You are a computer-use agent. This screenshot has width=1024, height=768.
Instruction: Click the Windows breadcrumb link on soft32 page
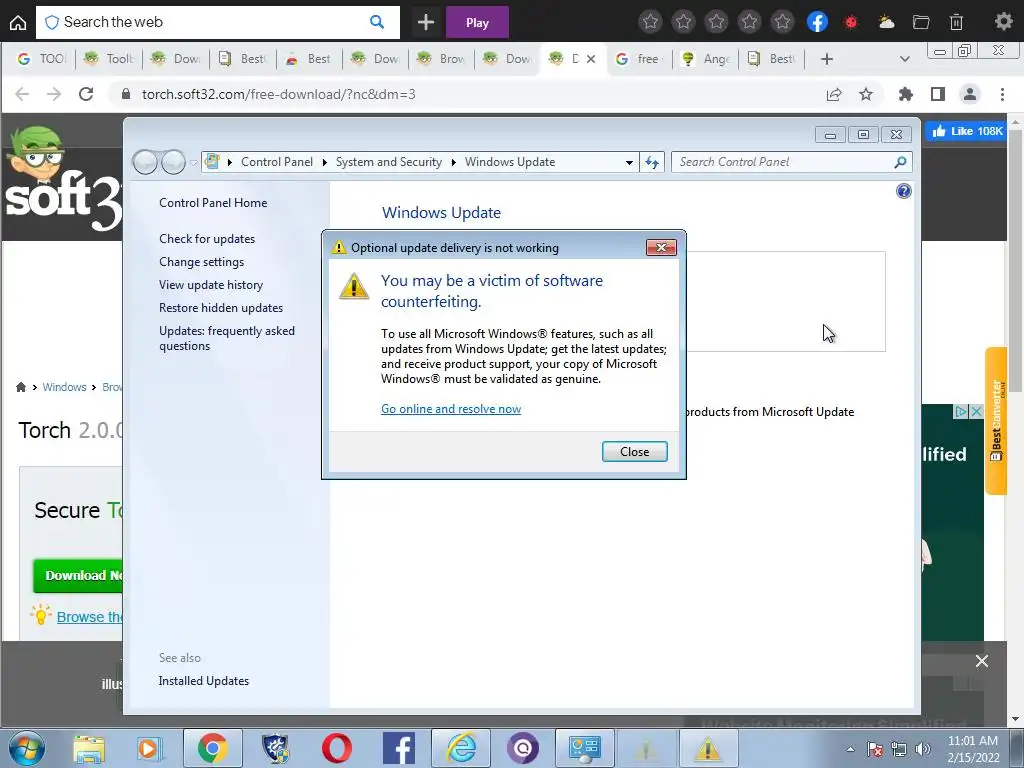point(64,387)
